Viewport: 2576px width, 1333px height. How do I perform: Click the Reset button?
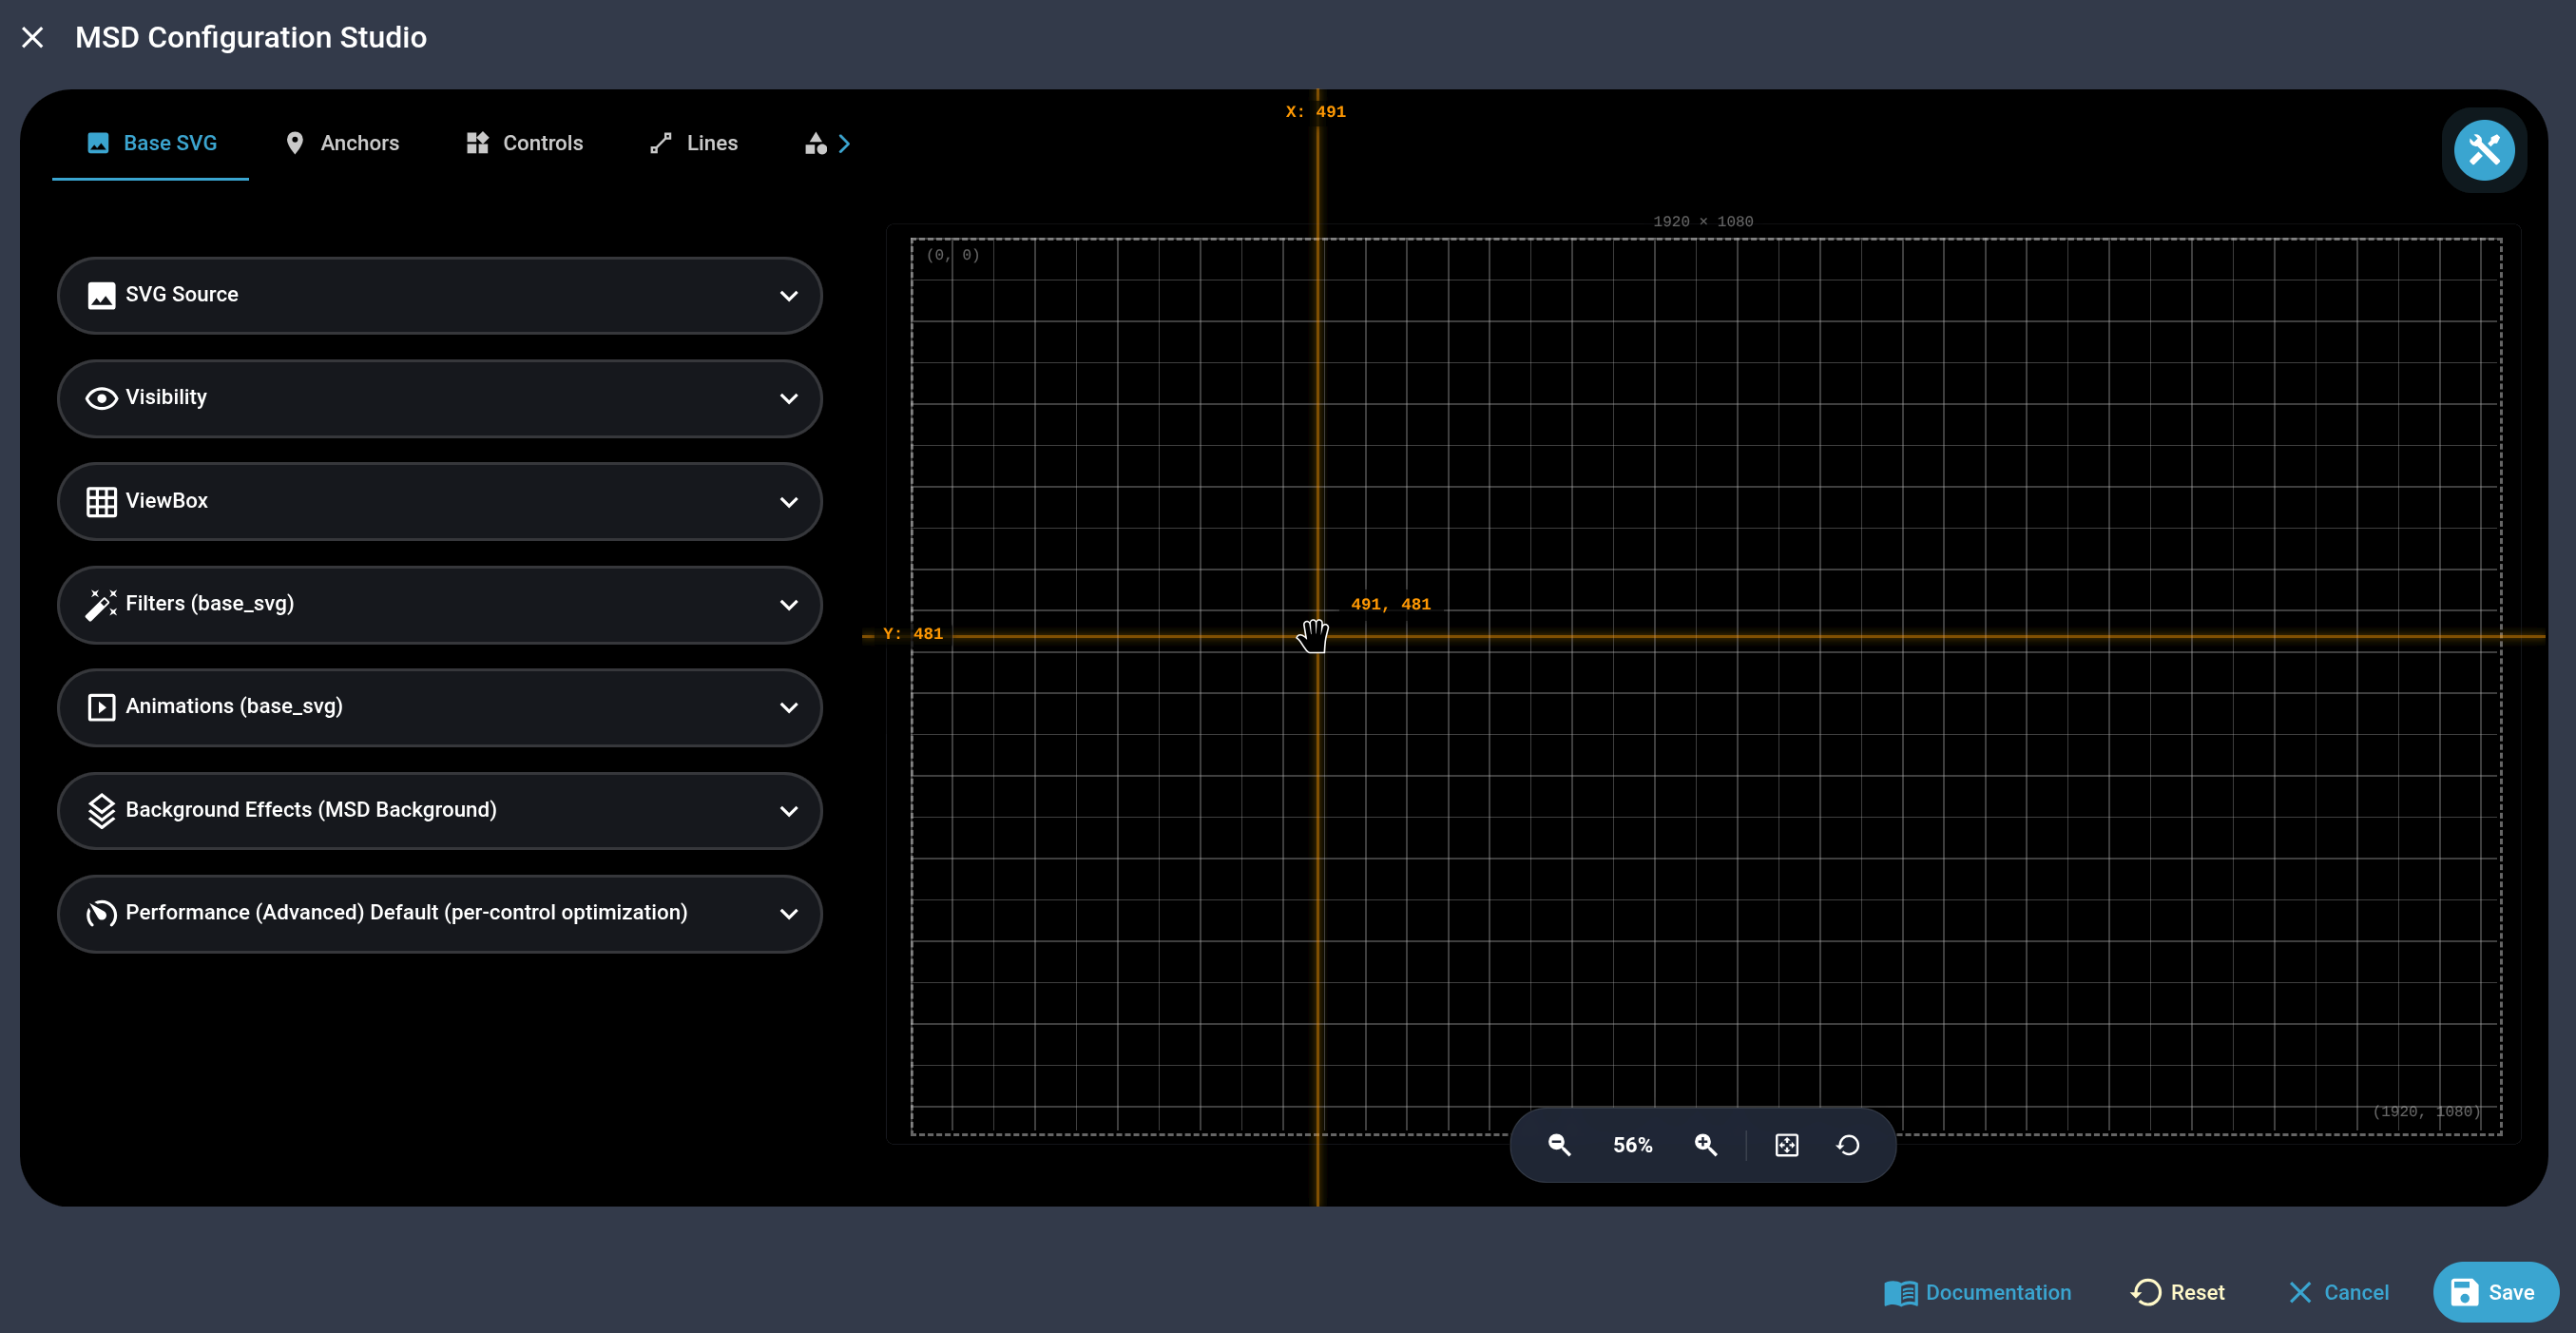pyautogui.click(x=2177, y=1292)
